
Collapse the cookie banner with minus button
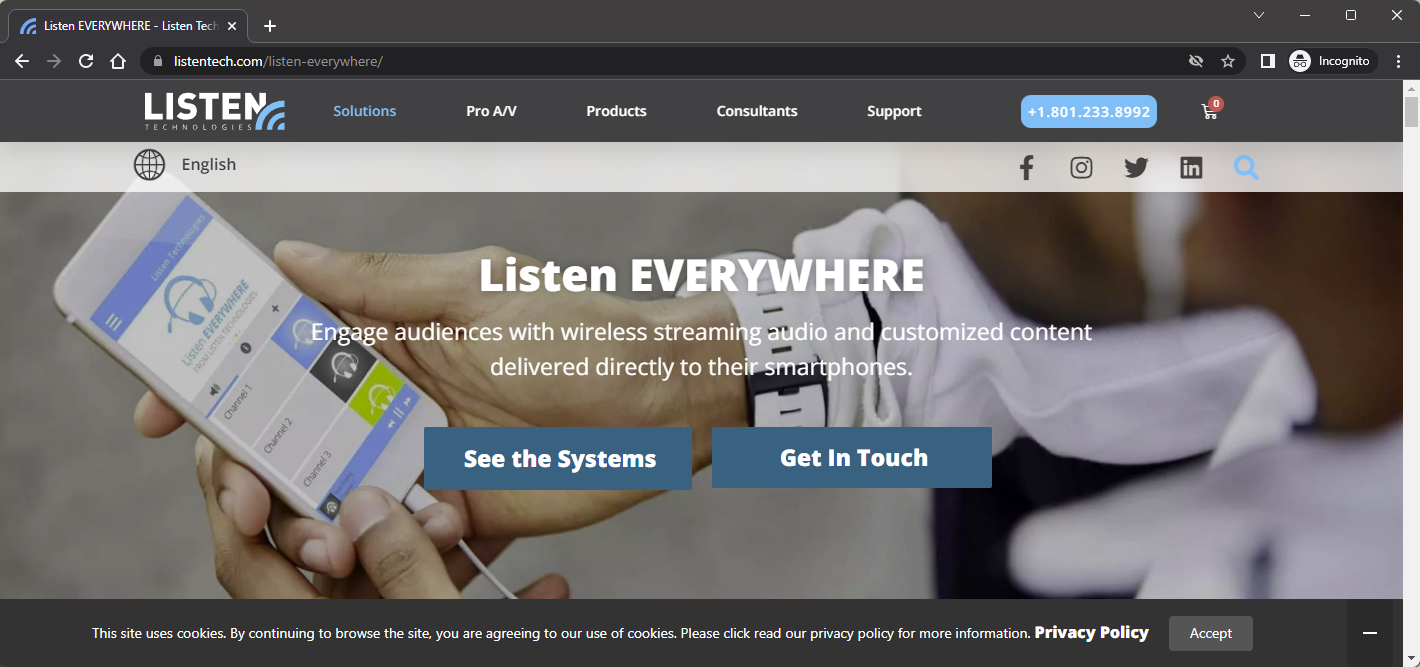point(1370,633)
